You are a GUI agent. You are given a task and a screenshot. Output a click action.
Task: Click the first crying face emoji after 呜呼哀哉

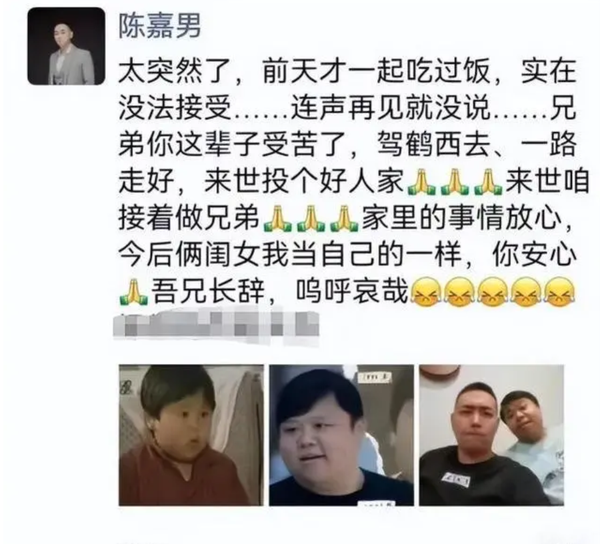[x=426, y=292]
